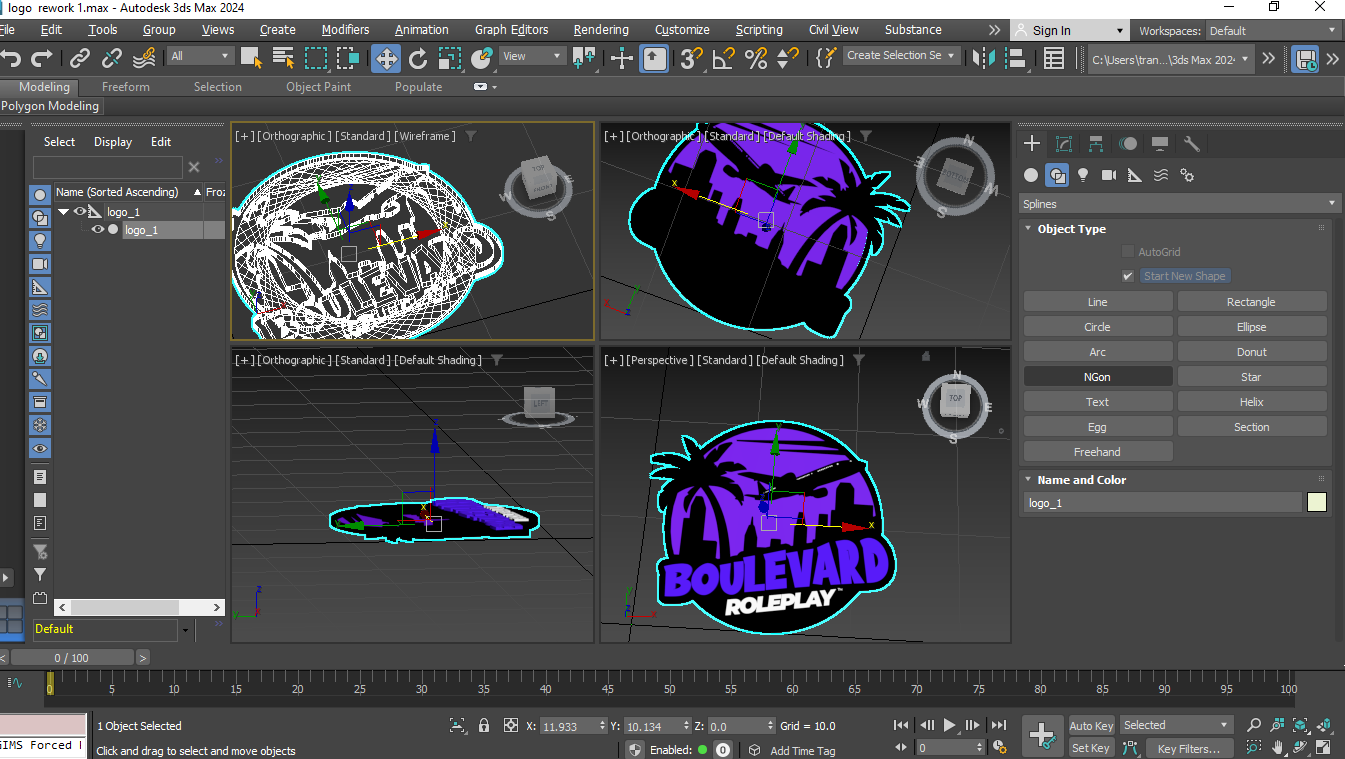Image resolution: width=1345 pixels, height=759 pixels.
Task: Enable Auto Key animation mode
Action: click(1090, 726)
